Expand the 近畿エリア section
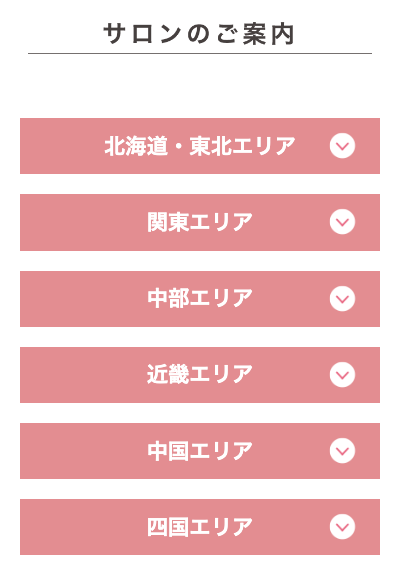Screen dimensions: 399x568 (200, 375)
